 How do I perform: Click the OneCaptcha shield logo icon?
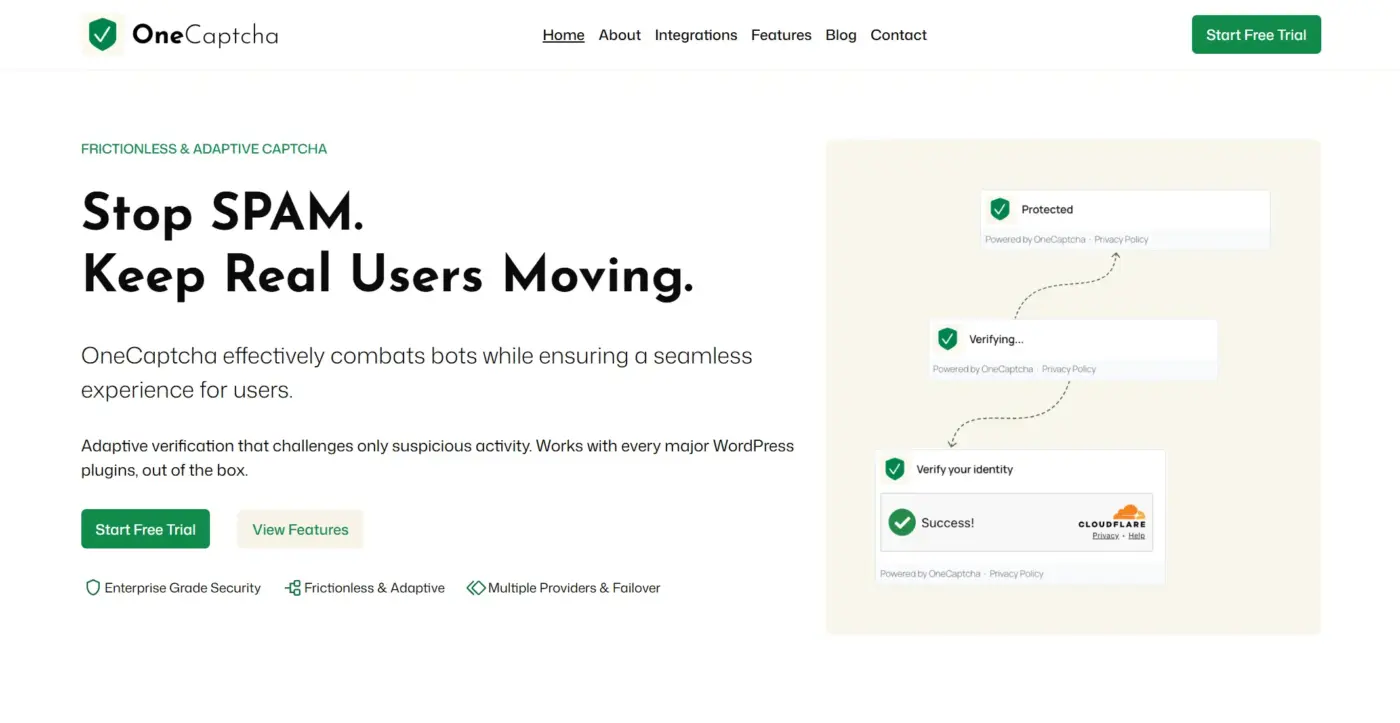(x=102, y=35)
